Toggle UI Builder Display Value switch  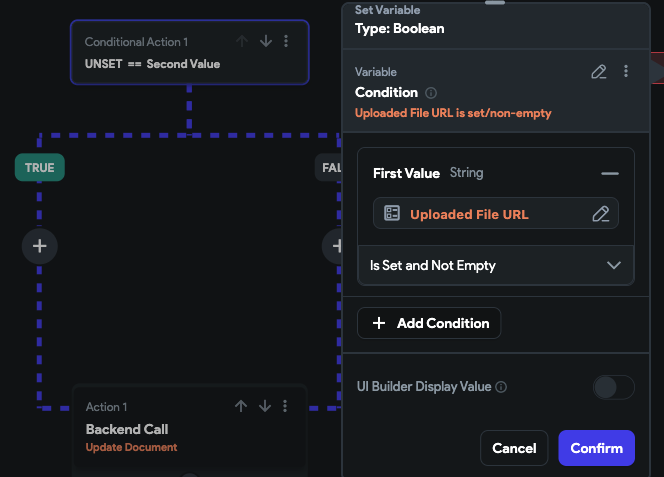point(614,387)
